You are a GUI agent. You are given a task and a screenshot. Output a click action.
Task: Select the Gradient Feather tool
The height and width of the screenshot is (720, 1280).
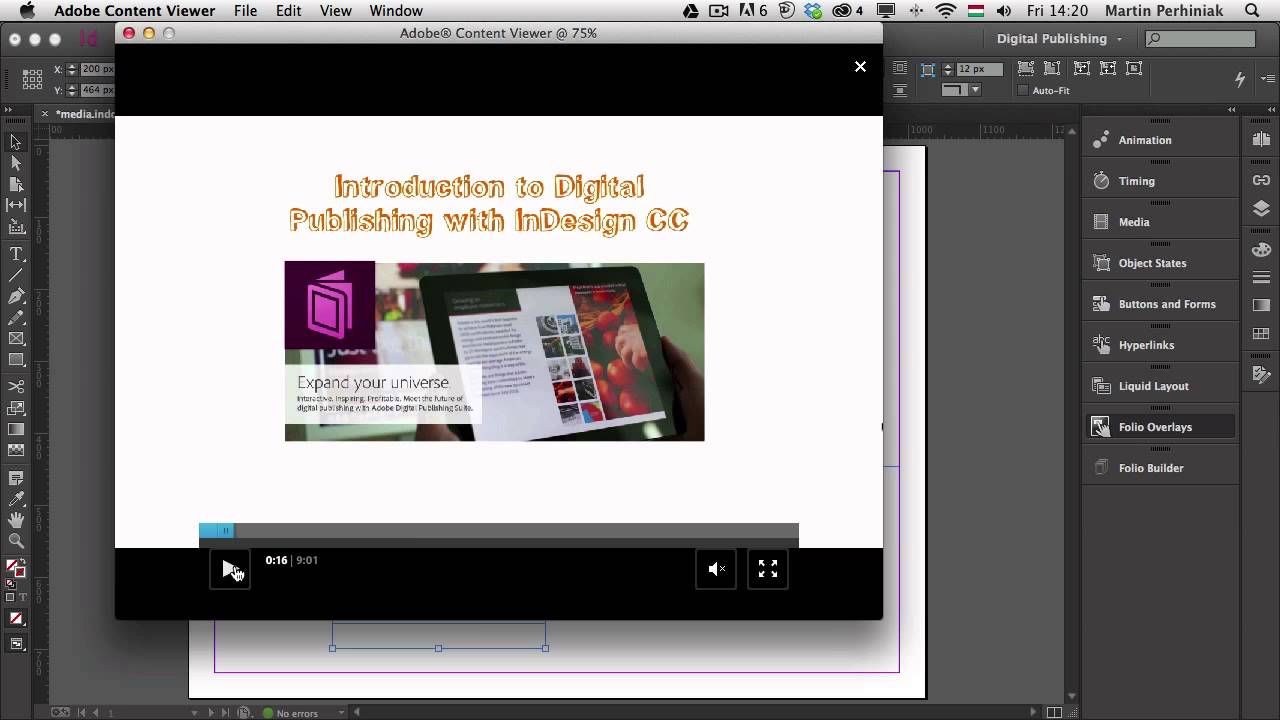click(16, 450)
